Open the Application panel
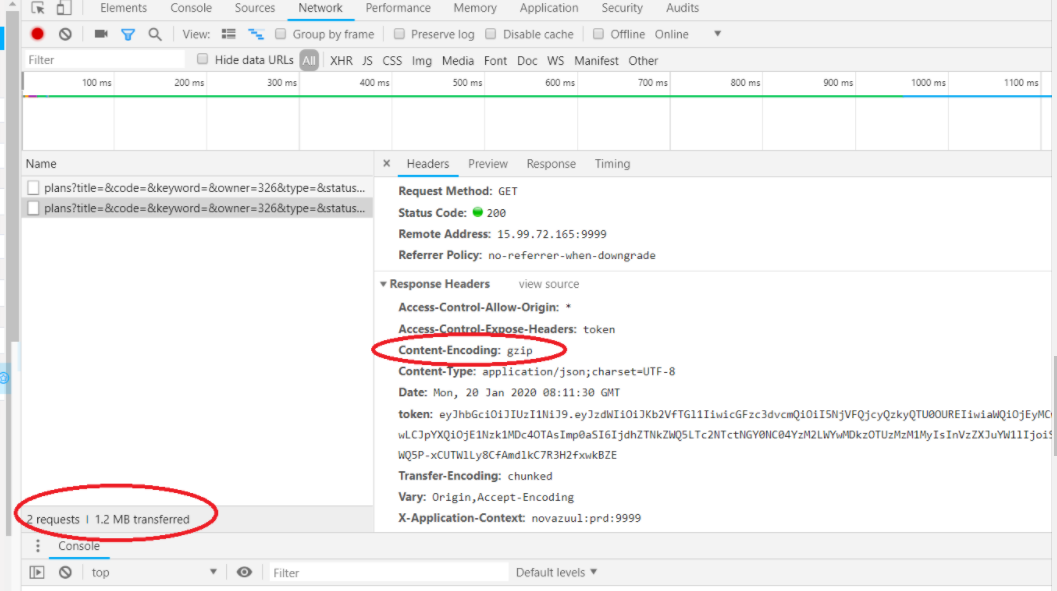 (549, 8)
